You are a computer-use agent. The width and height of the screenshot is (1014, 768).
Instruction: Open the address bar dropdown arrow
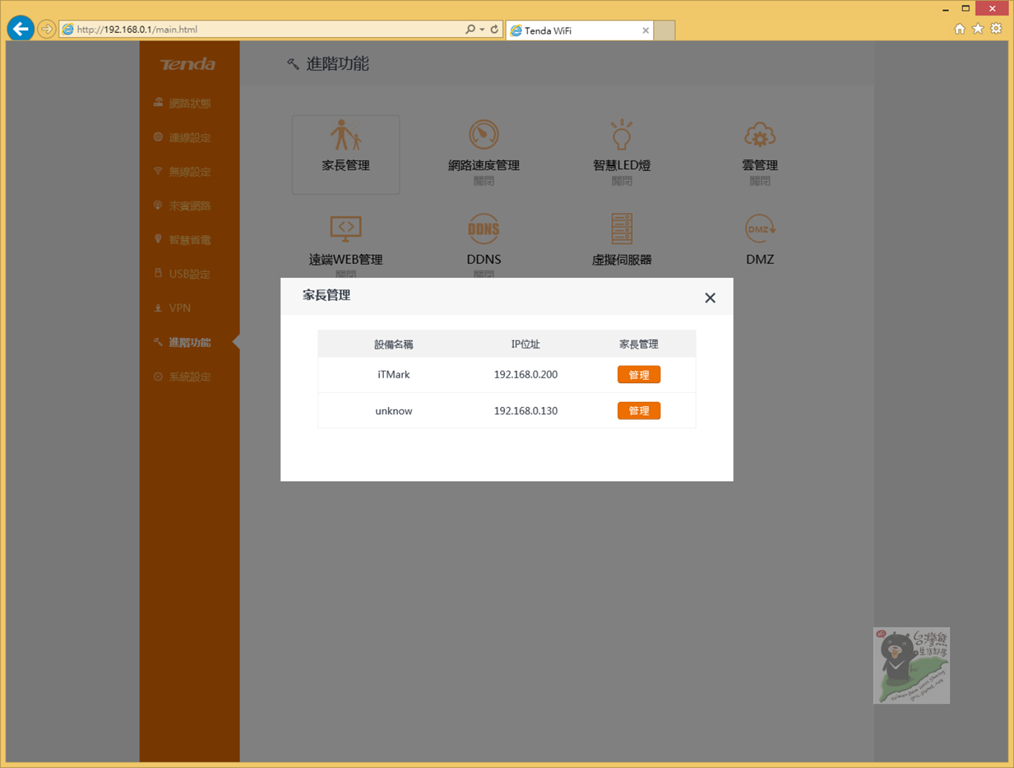point(482,29)
